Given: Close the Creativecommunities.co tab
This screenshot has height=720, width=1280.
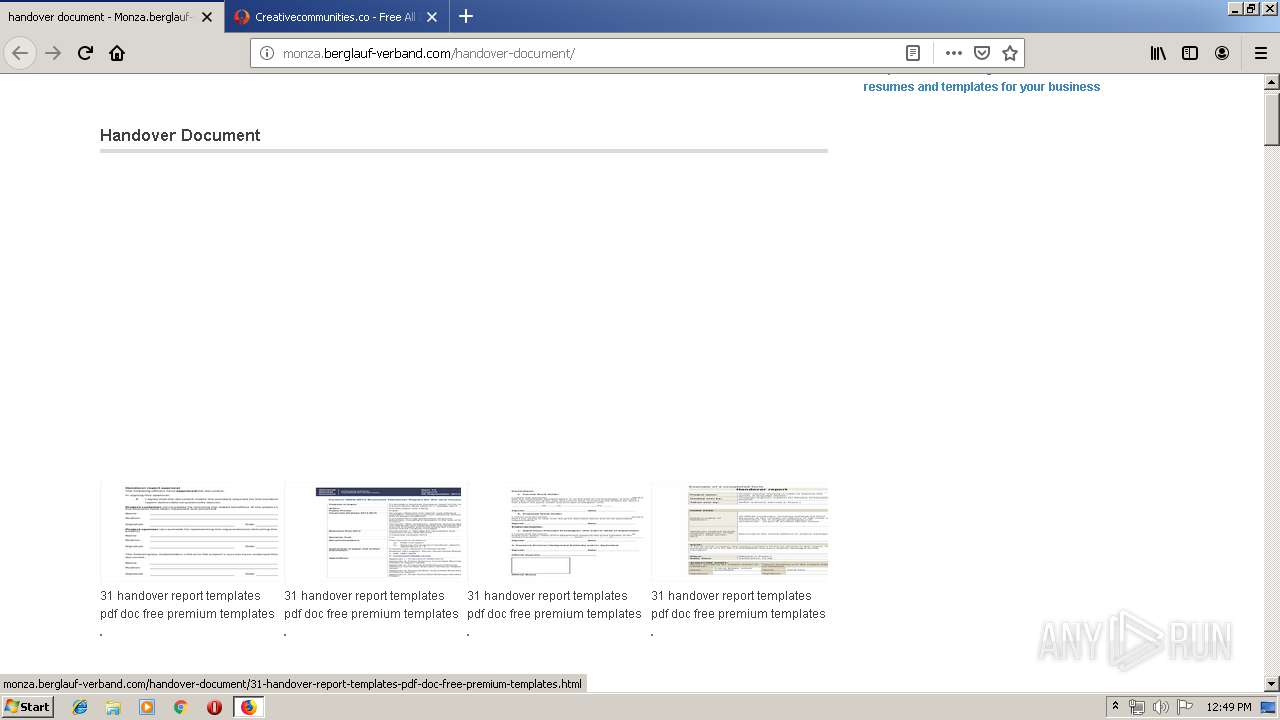Looking at the screenshot, I should (432, 17).
